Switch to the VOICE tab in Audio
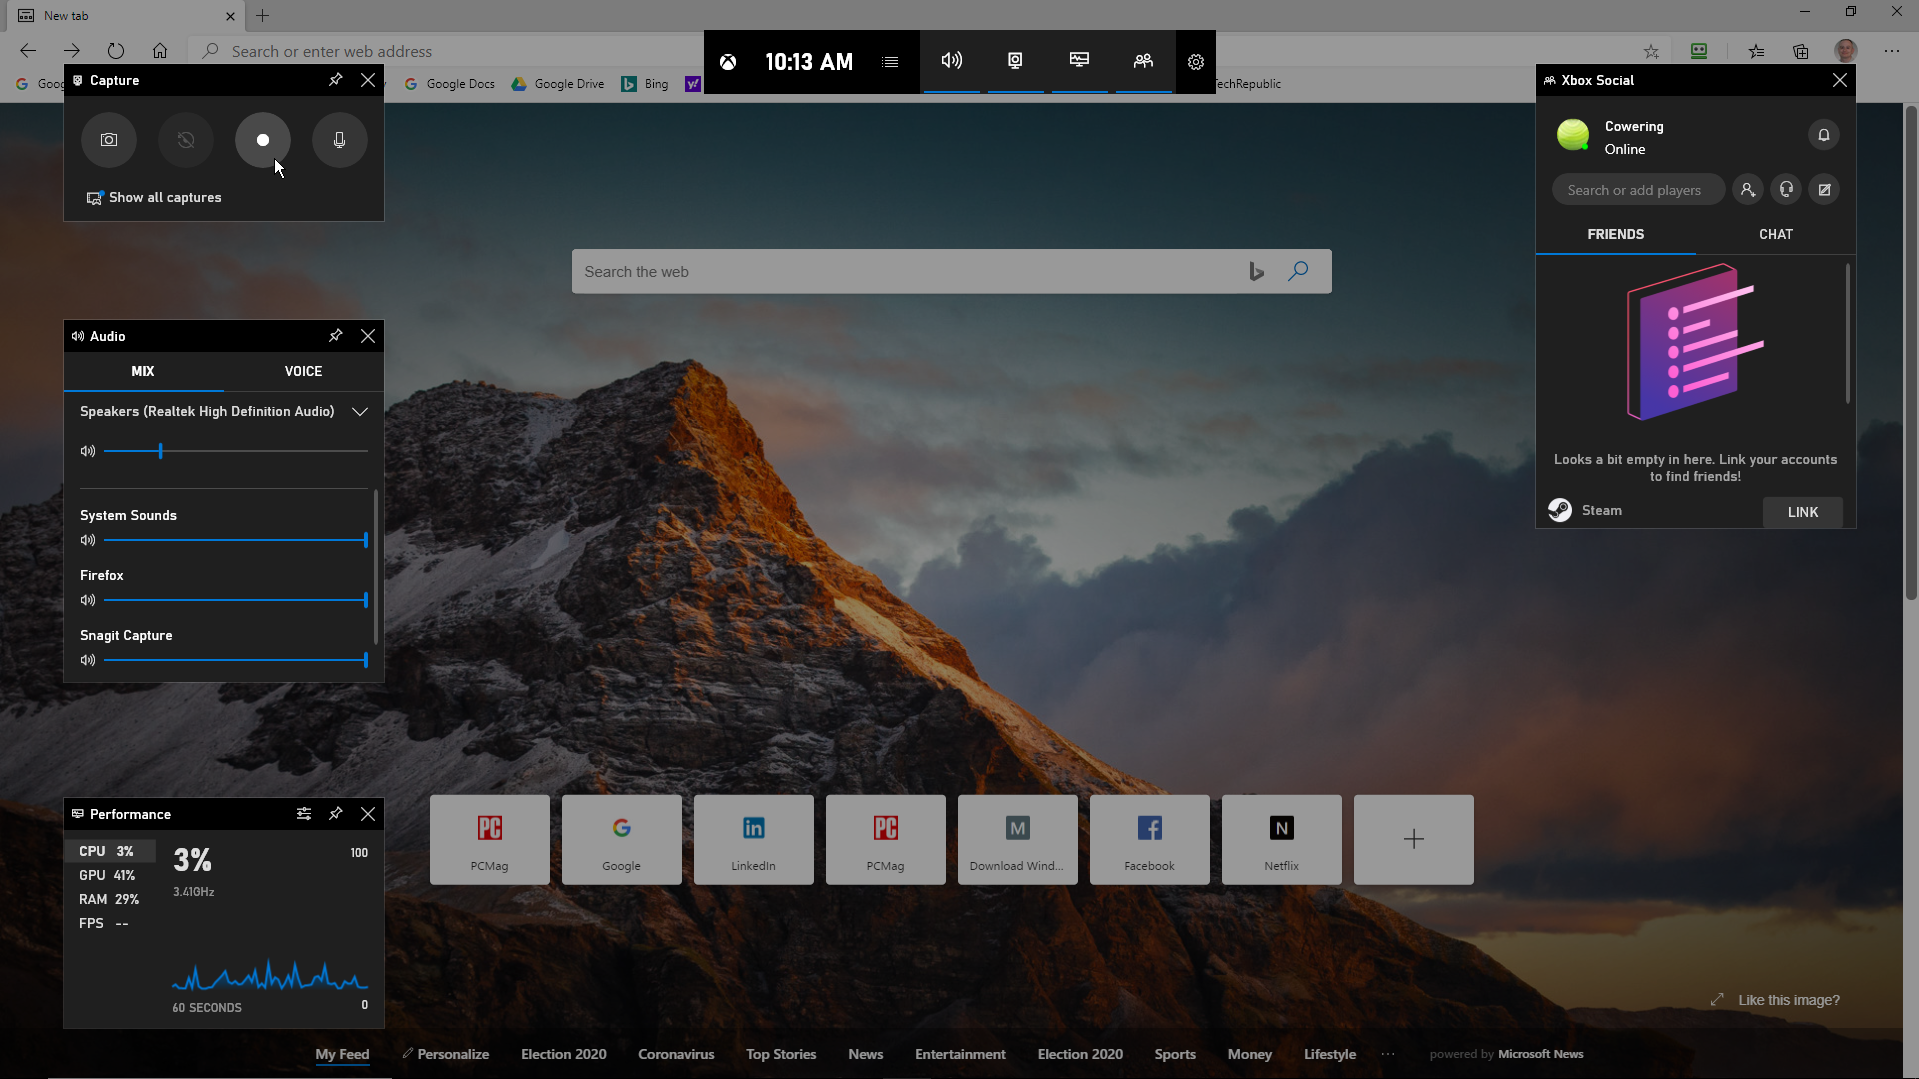Image resolution: width=1919 pixels, height=1079 pixels. tap(303, 371)
